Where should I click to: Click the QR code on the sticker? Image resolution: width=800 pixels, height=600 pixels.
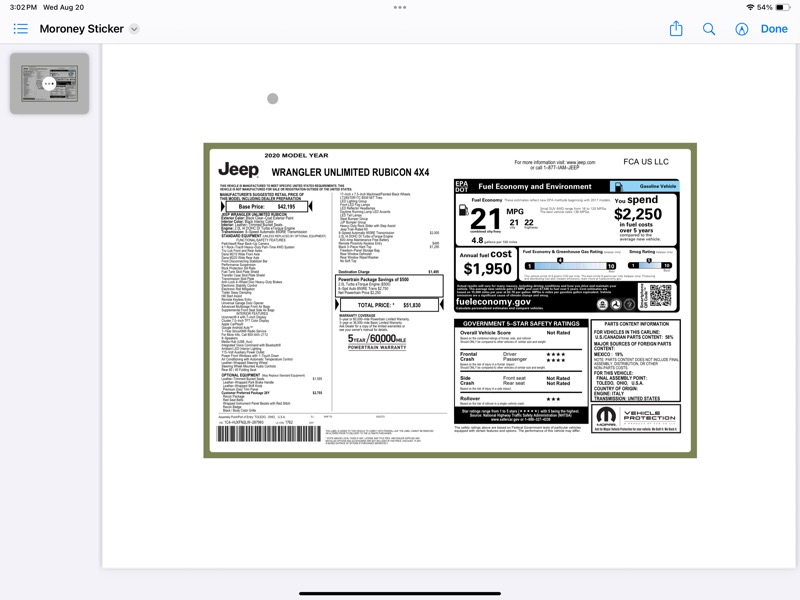click(x=661, y=296)
